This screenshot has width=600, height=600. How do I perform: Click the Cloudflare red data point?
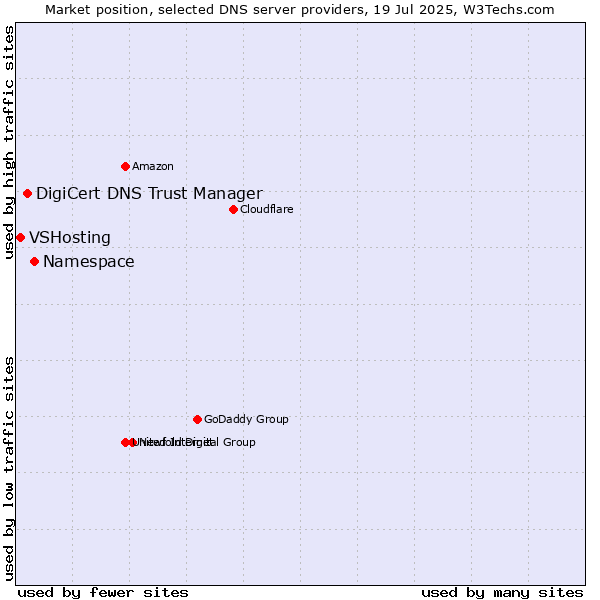pyautogui.click(x=233, y=210)
